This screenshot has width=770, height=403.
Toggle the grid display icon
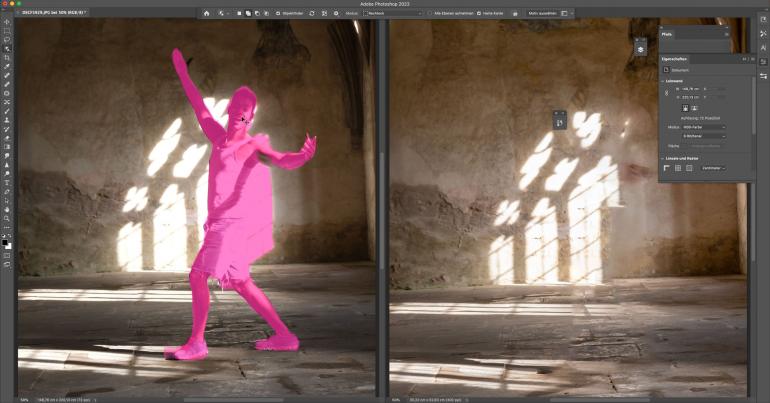click(678, 168)
